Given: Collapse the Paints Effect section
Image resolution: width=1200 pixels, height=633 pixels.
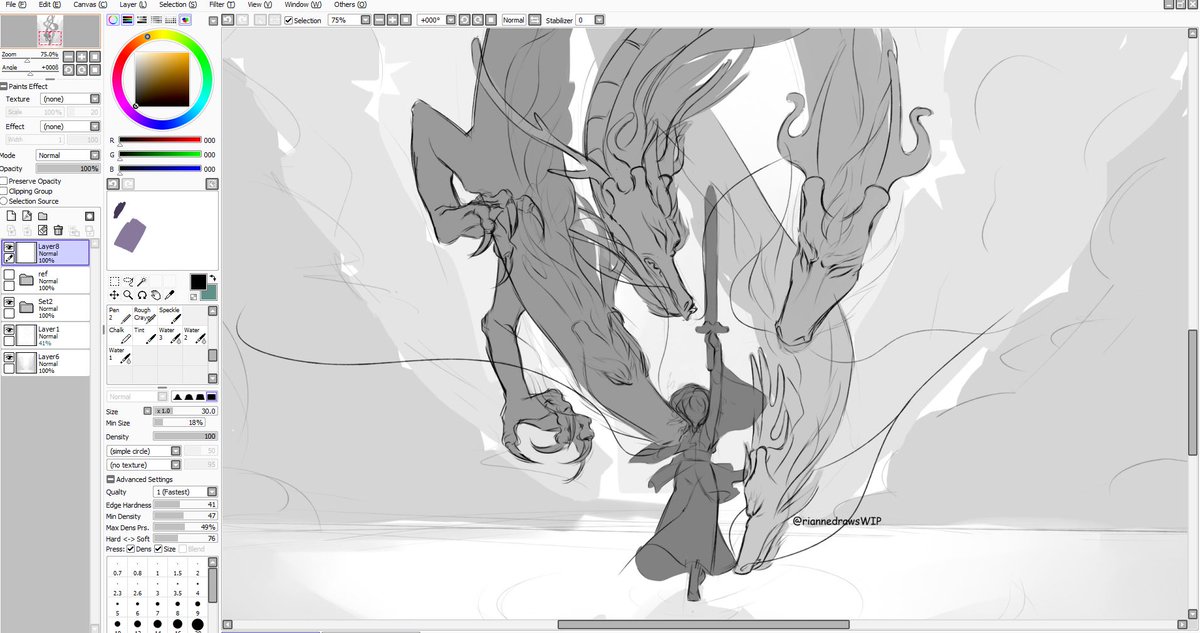Looking at the screenshot, I should pyautogui.click(x=4, y=86).
